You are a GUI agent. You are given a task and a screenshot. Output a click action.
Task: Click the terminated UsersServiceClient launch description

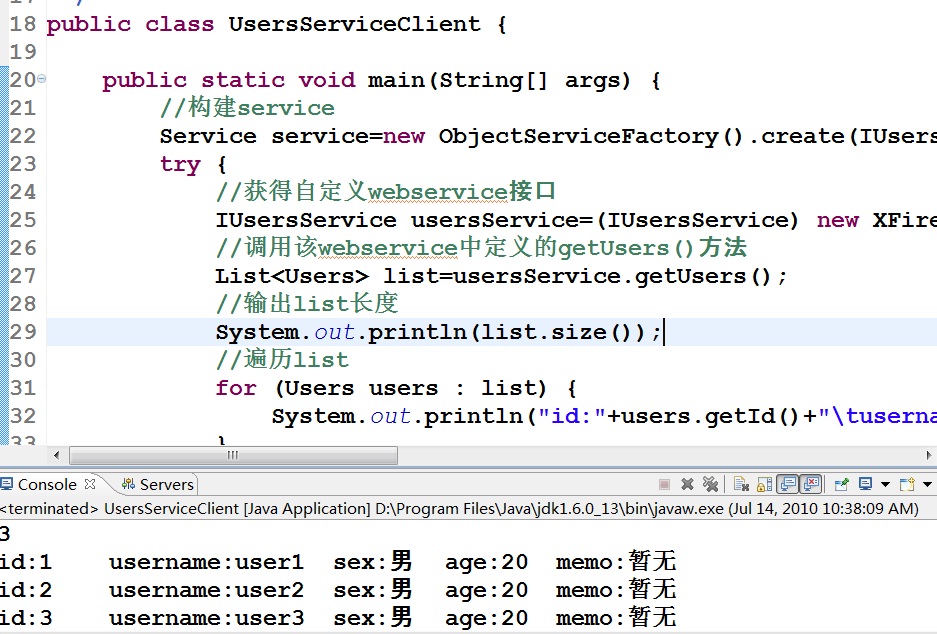[459, 509]
